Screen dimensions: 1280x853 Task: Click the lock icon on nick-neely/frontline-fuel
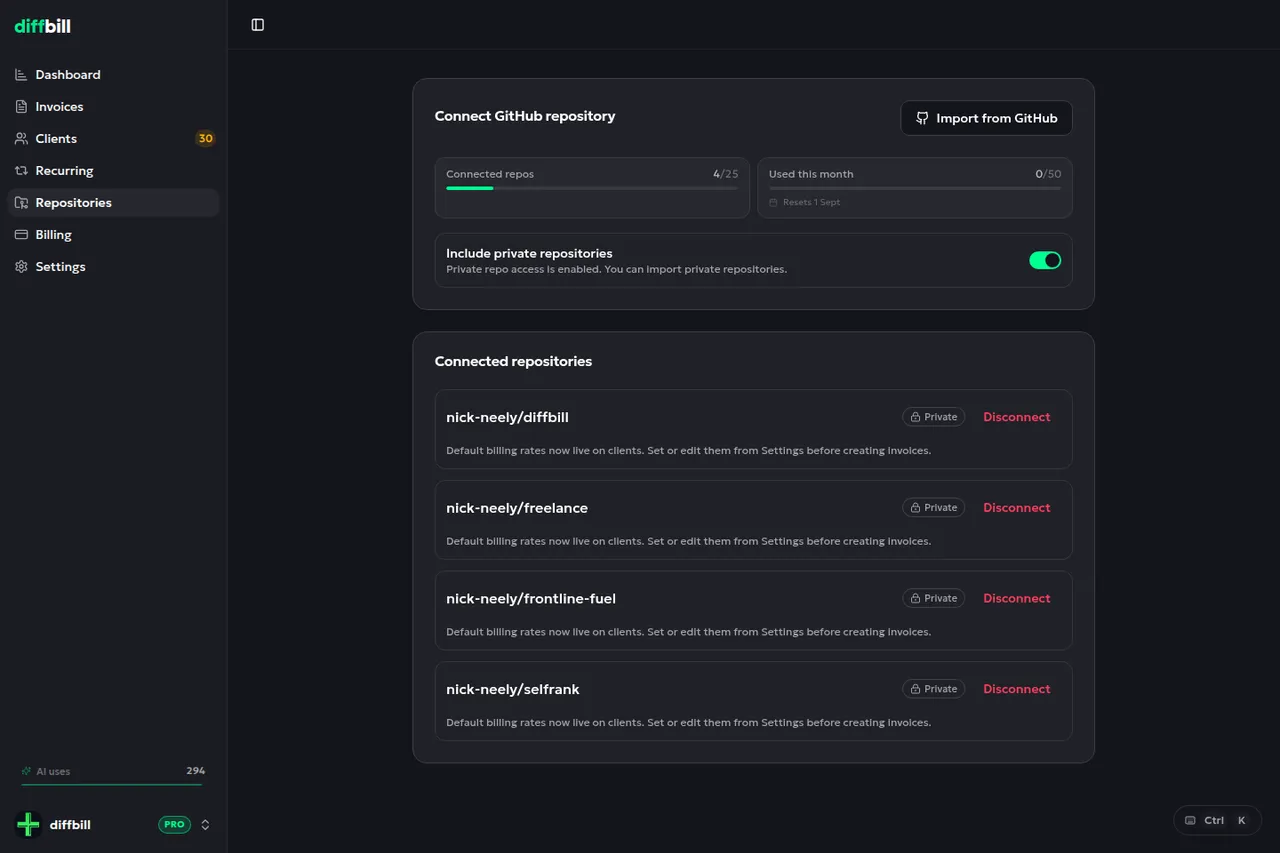(x=915, y=598)
